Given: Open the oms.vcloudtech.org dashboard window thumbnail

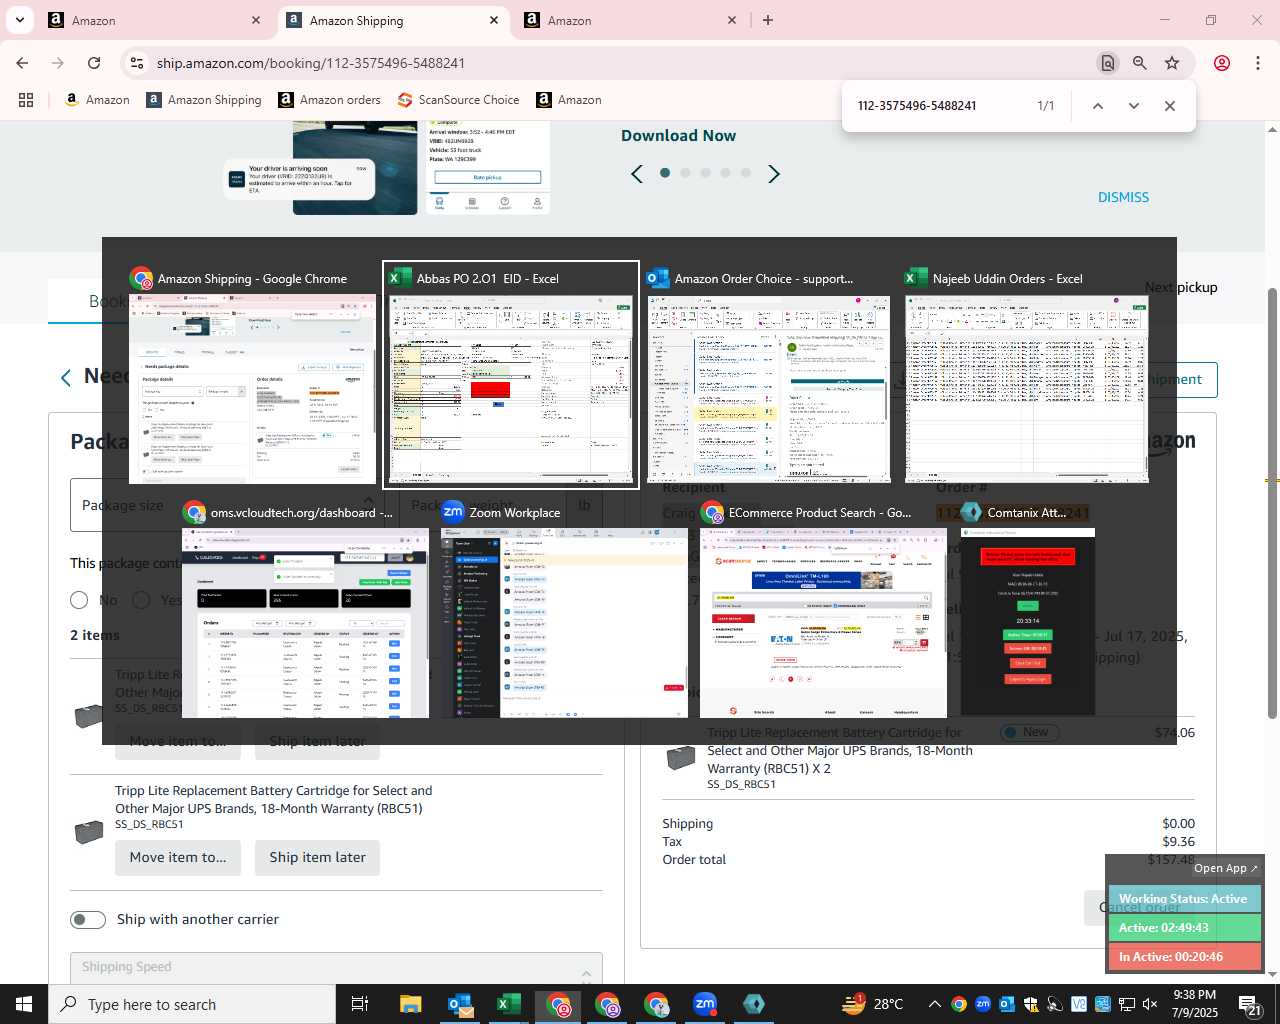Looking at the screenshot, I should (305, 609).
